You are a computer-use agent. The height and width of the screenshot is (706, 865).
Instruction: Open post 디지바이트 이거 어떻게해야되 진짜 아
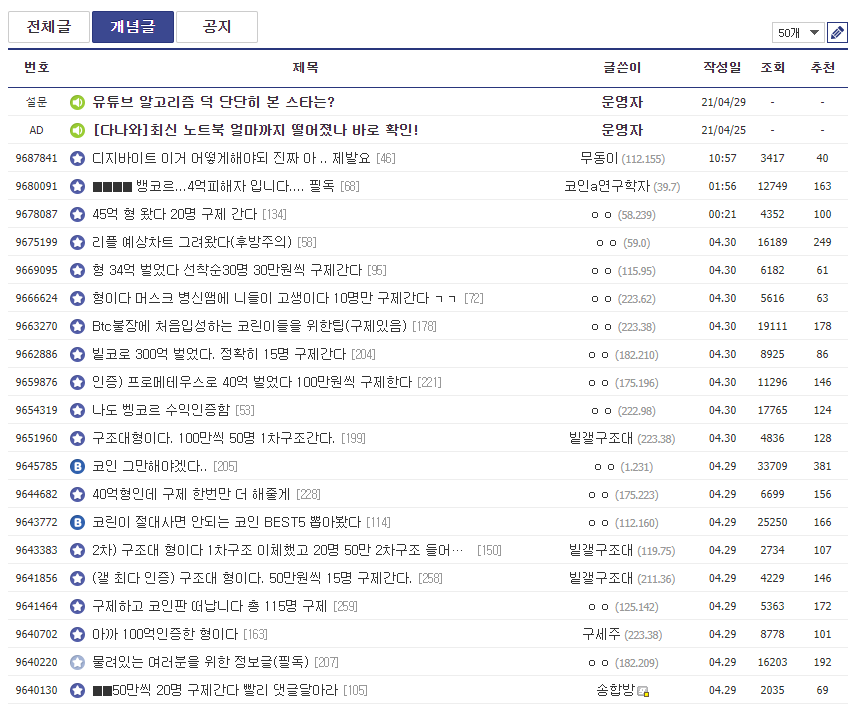tap(231, 158)
